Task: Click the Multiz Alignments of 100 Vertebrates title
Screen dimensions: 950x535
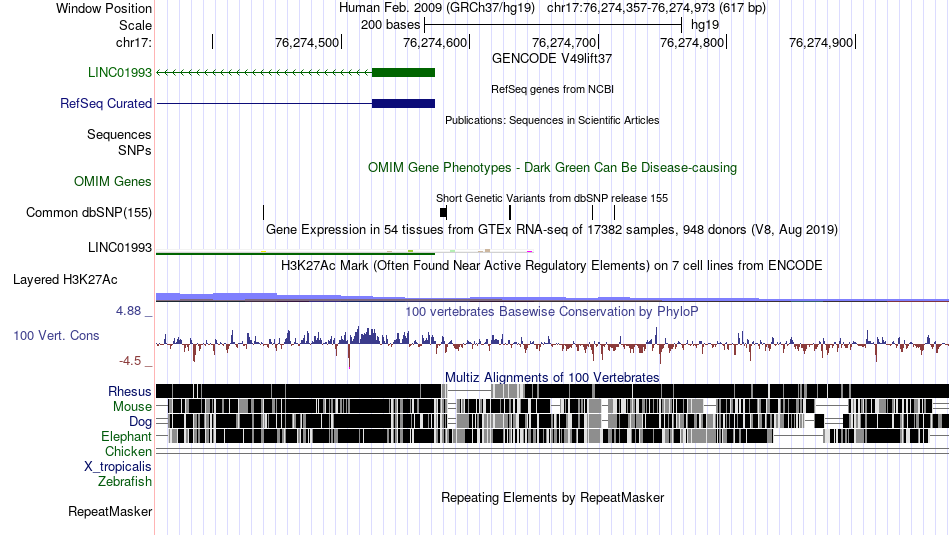Action: click(x=552, y=377)
